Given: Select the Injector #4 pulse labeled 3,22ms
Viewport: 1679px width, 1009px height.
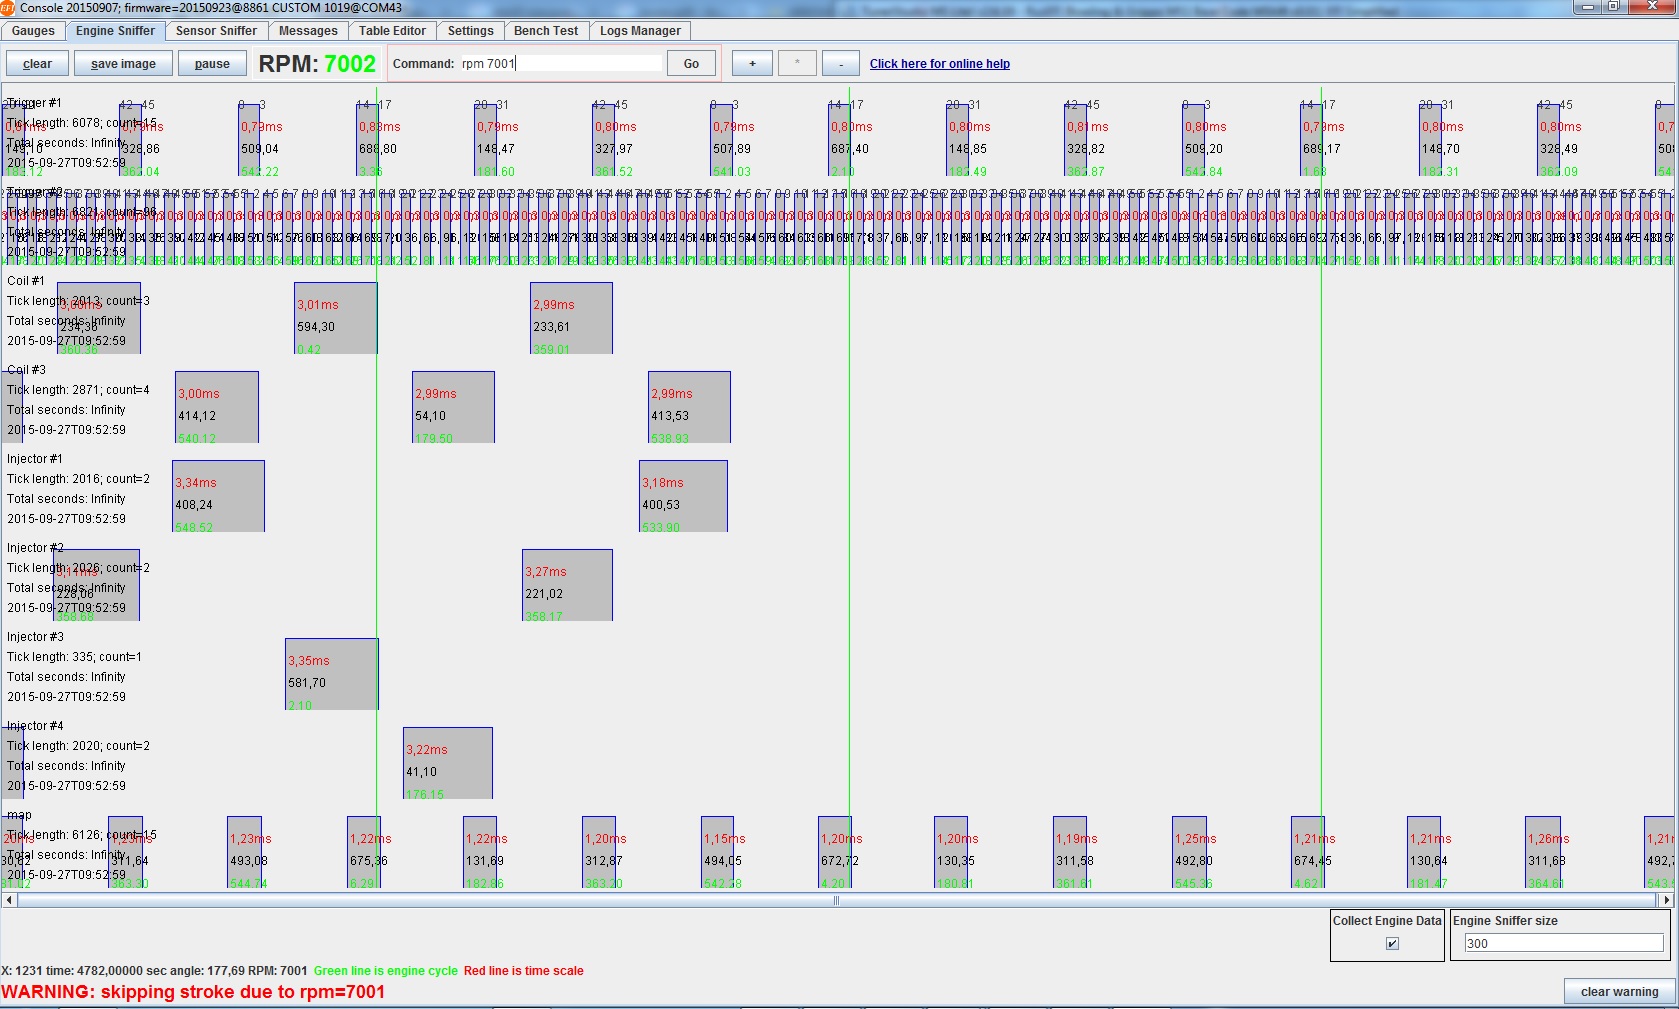Looking at the screenshot, I should click(447, 763).
